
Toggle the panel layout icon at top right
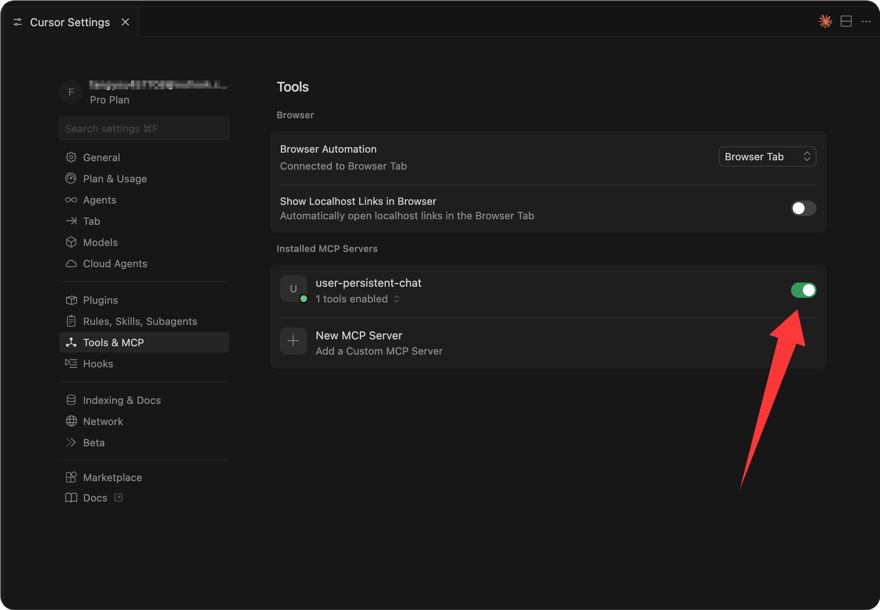846,21
